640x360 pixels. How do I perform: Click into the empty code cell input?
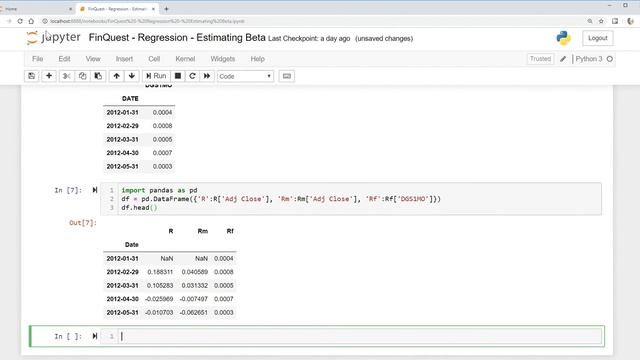(x=360, y=336)
